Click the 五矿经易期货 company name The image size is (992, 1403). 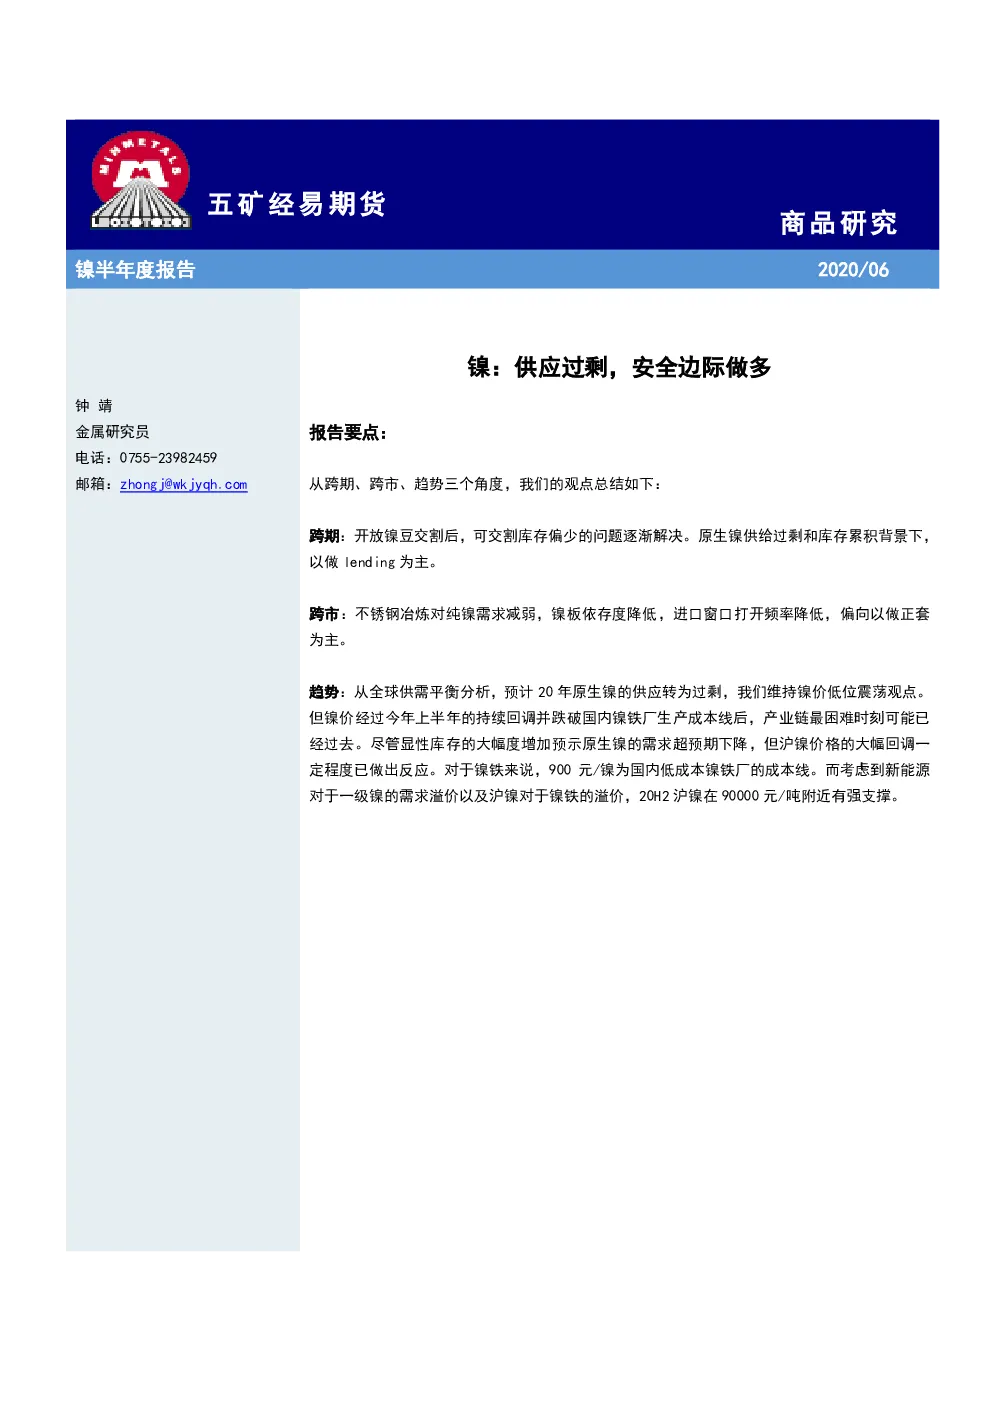coord(297,205)
